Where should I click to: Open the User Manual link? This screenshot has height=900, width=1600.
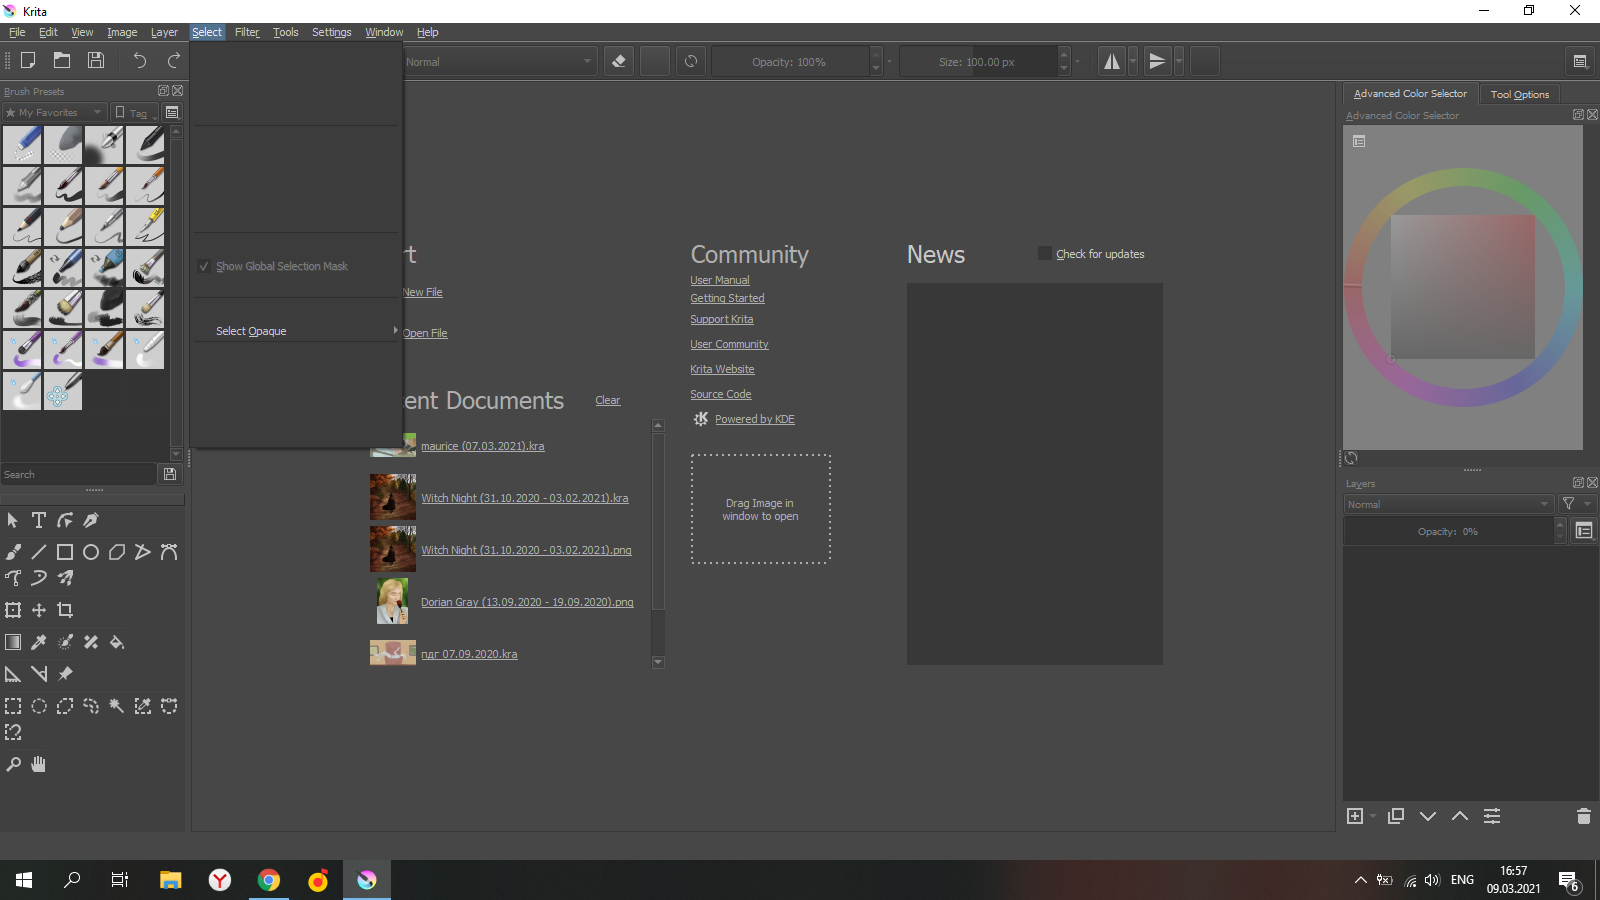[720, 280]
